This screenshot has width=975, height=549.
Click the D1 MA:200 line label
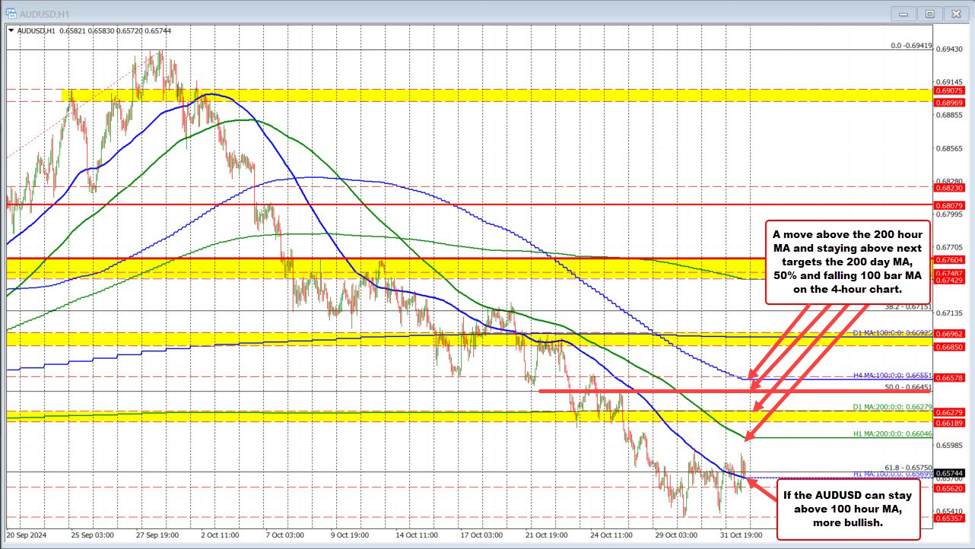click(892, 407)
